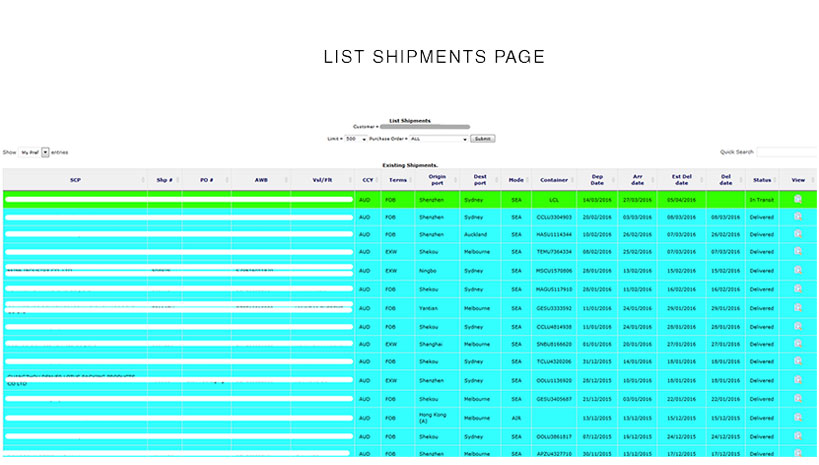Sort table by Origin port column
The width and height of the screenshot is (819, 465).
pos(436,180)
